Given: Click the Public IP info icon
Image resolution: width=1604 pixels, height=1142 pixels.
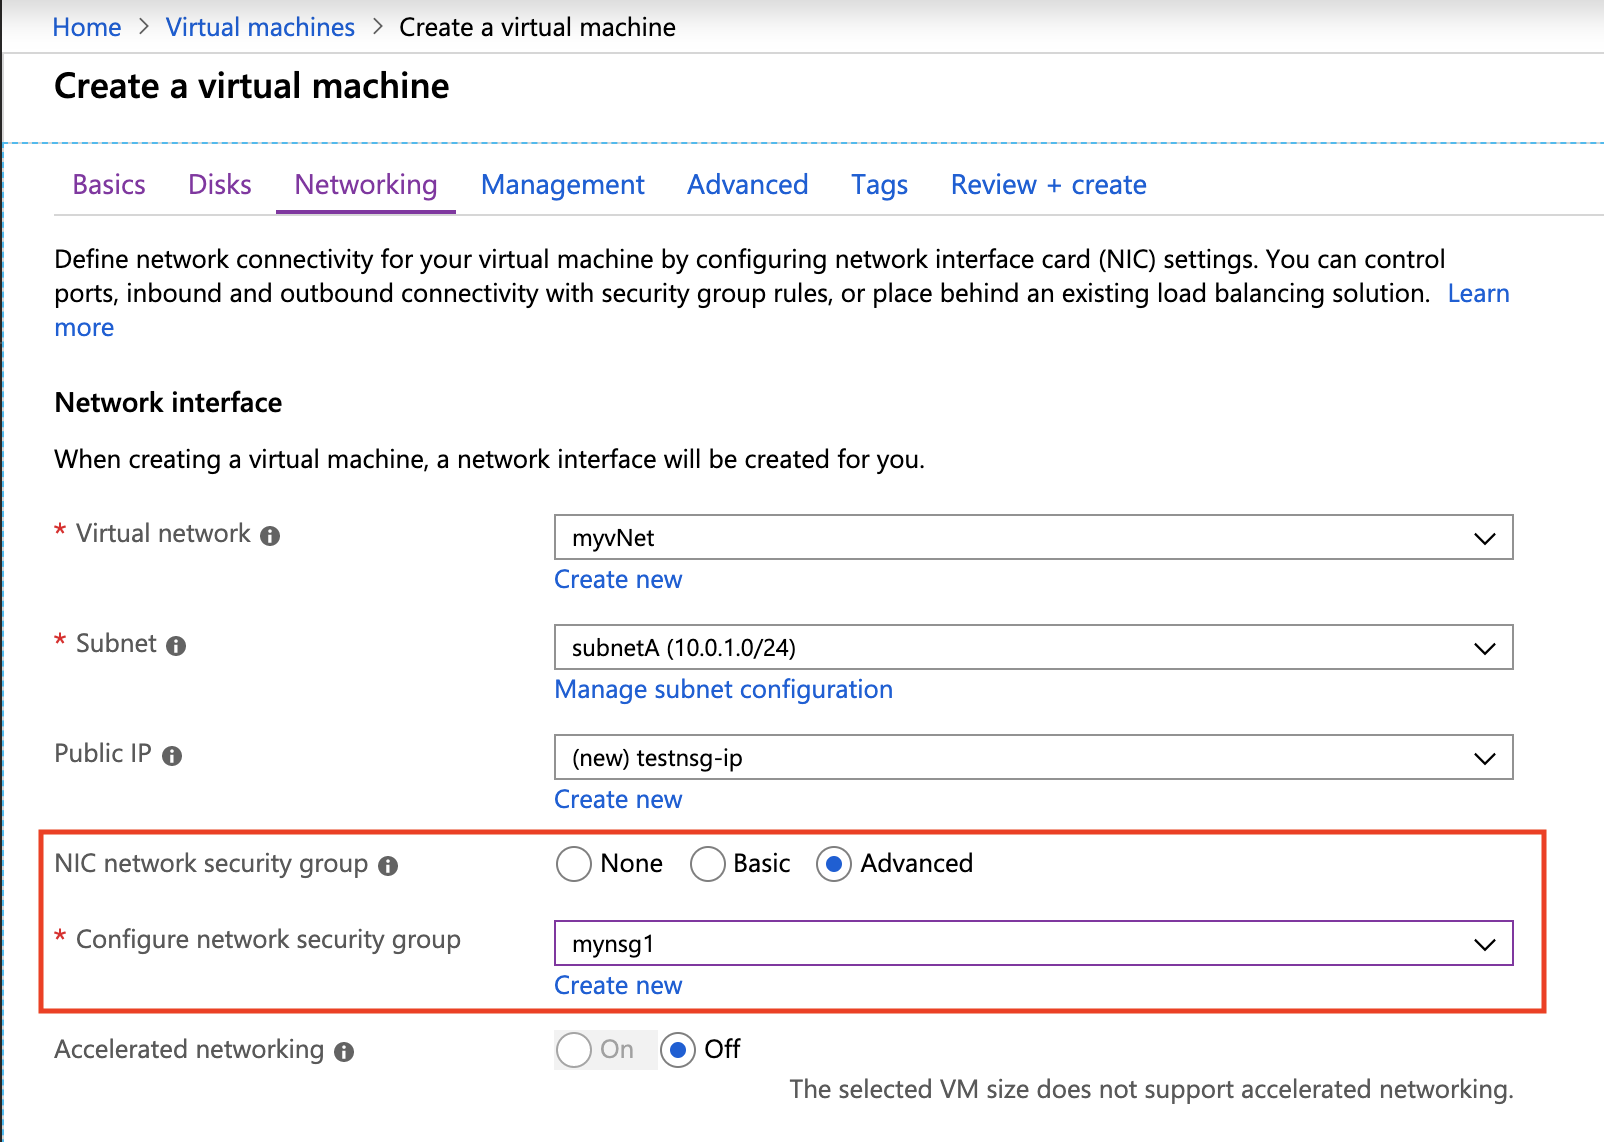Looking at the screenshot, I should 172,756.
